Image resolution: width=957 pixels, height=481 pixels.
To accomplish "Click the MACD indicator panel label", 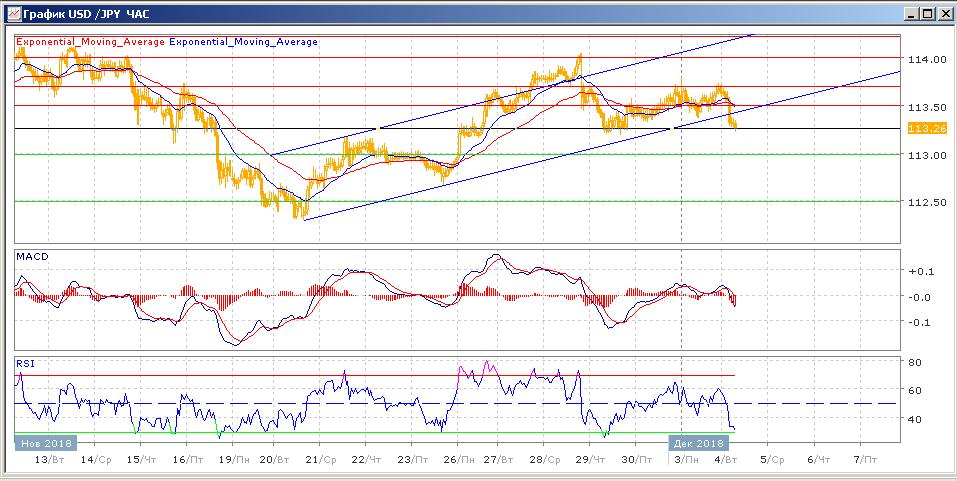I will (32, 257).
